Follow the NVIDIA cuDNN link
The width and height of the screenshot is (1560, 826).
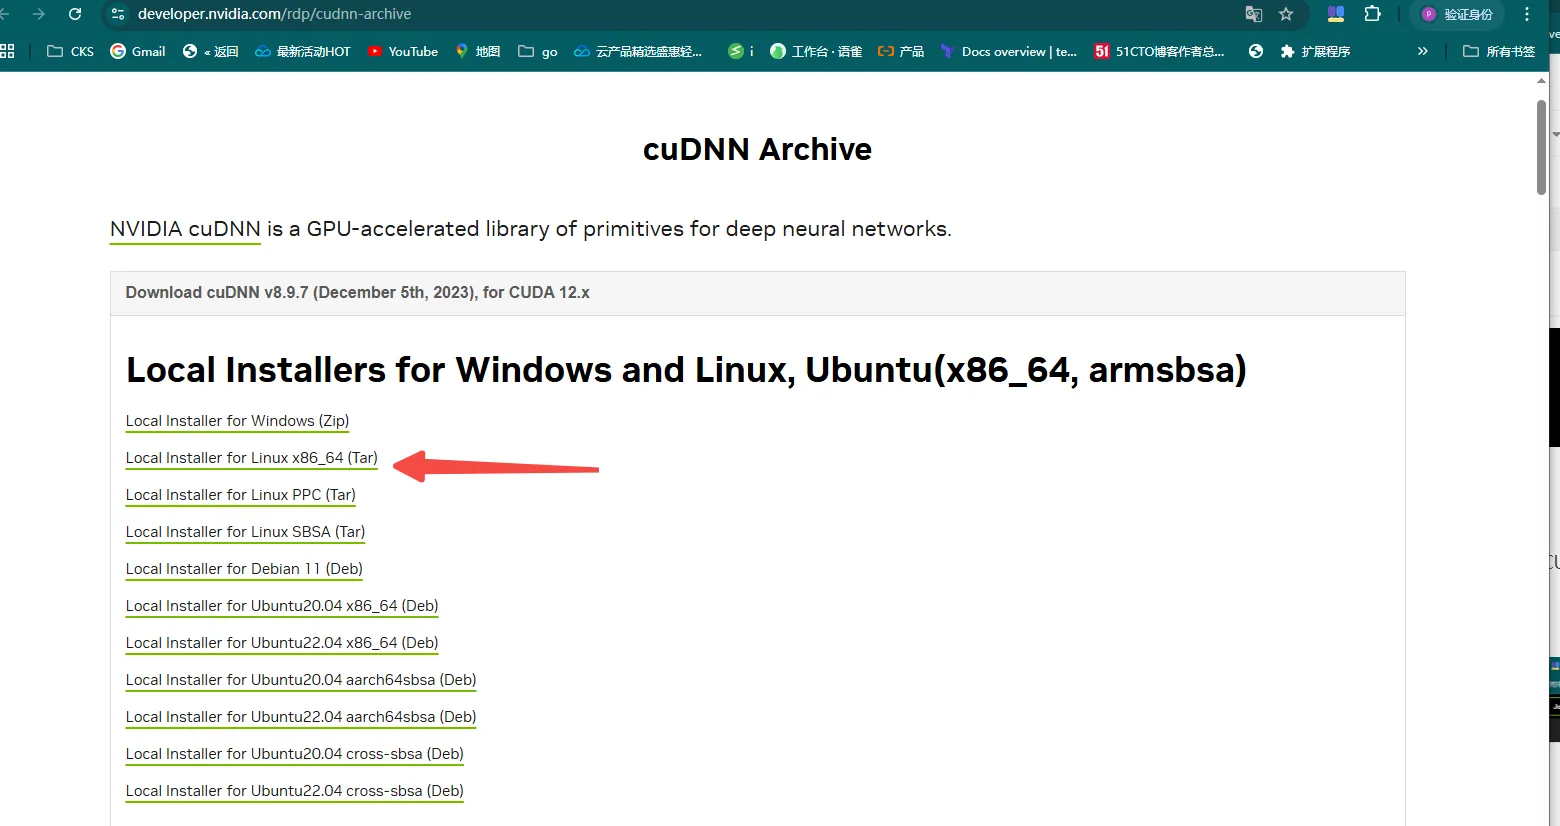point(185,229)
